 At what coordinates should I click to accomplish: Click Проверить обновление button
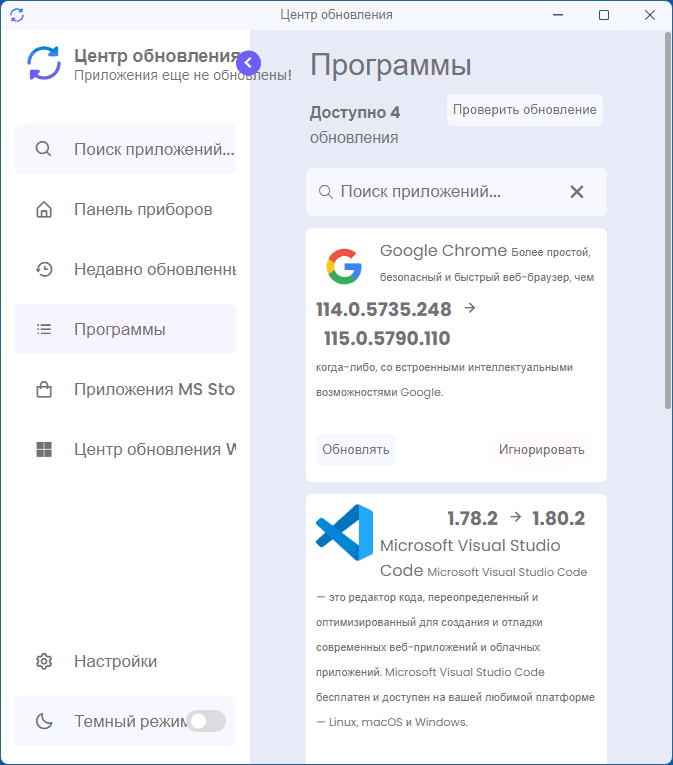(x=525, y=110)
